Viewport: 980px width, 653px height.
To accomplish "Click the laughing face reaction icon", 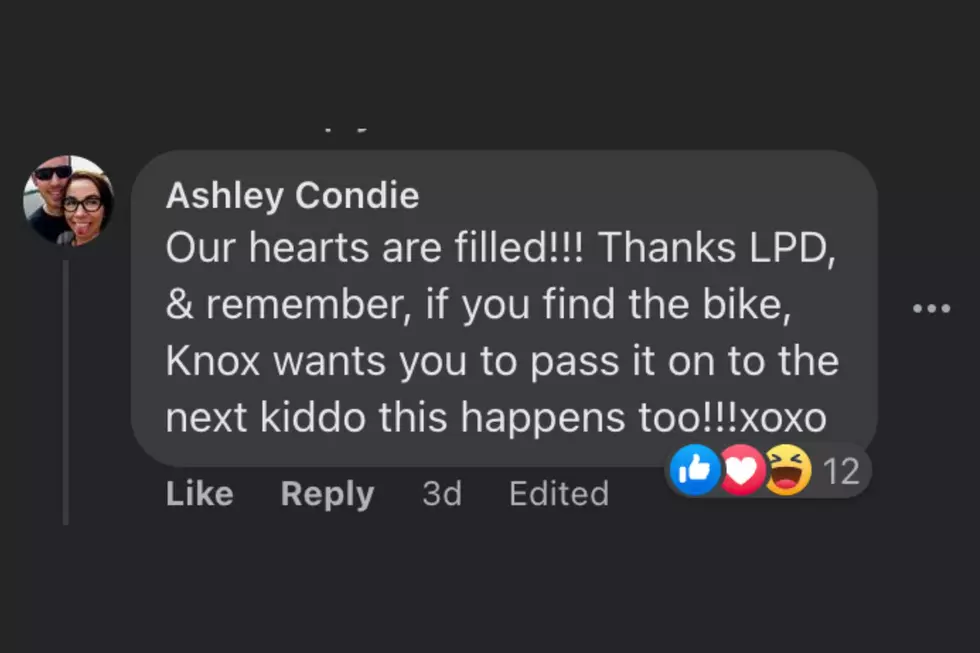I will click(788, 470).
